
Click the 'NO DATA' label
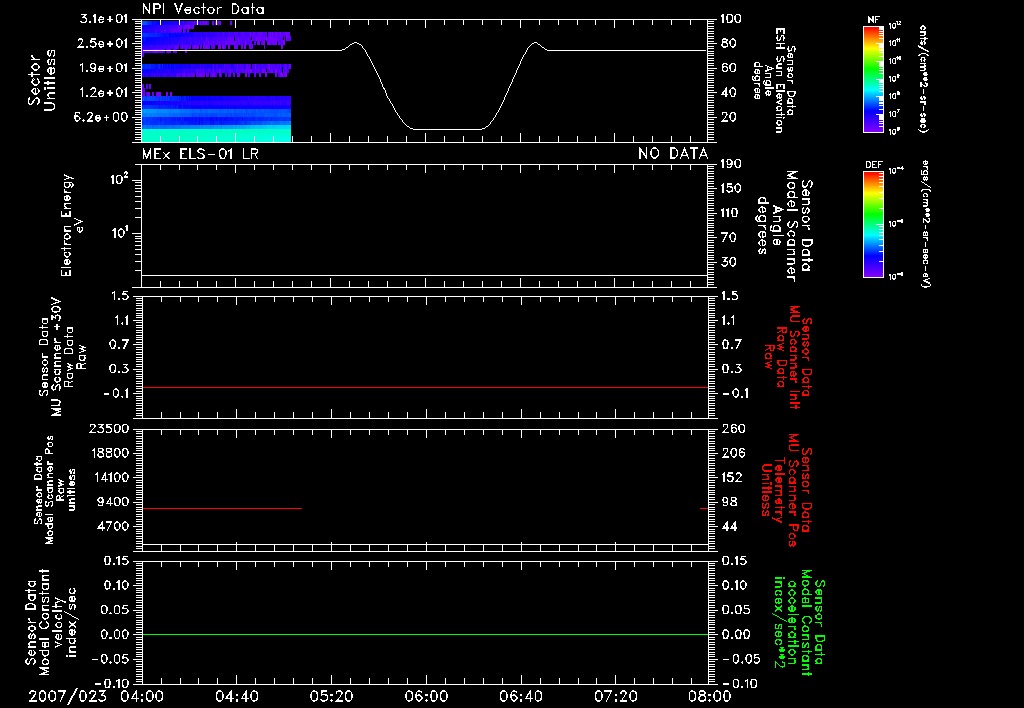tap(673, 154)
